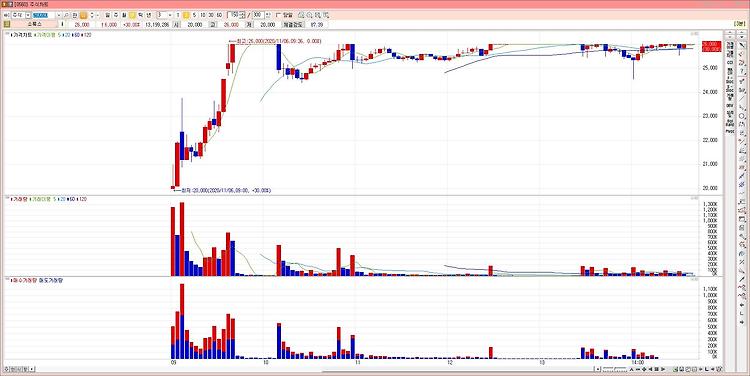
Task: Click the play-forward arrow in bottom controls
Action: (663, 369)
